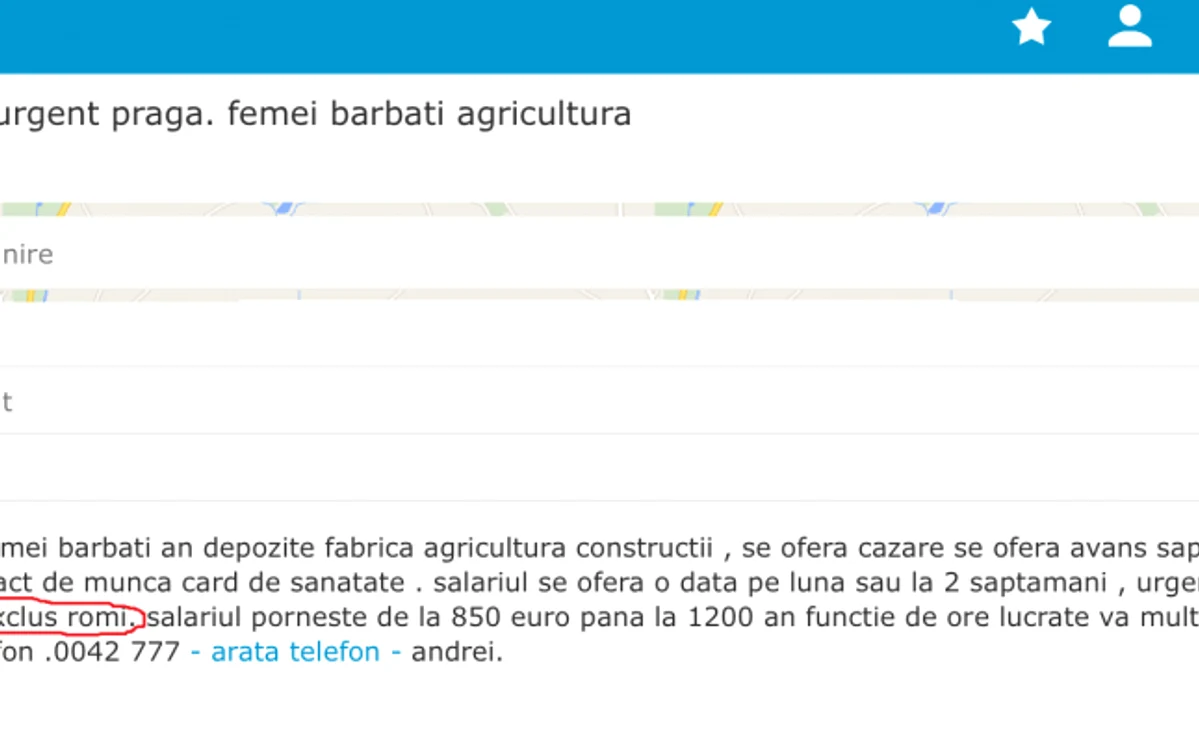Click the first description line 'depozite fabrica agricultura'
Viewport: 1199px width, 750px height.
pyautogui.click(x=385, y=547)
